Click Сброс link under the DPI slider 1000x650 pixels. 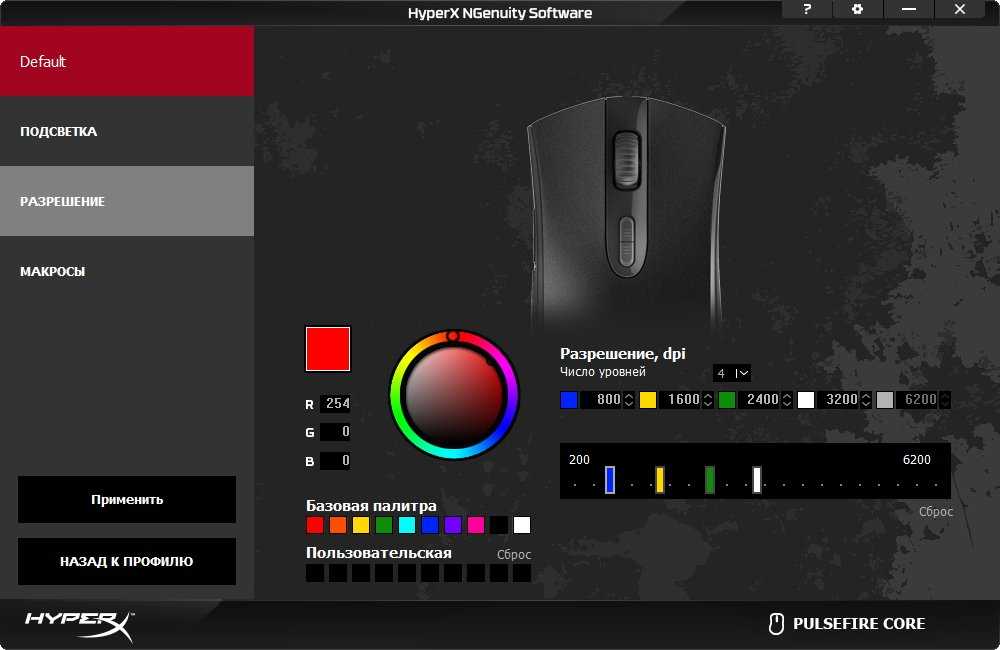click(x=936, y=511)
